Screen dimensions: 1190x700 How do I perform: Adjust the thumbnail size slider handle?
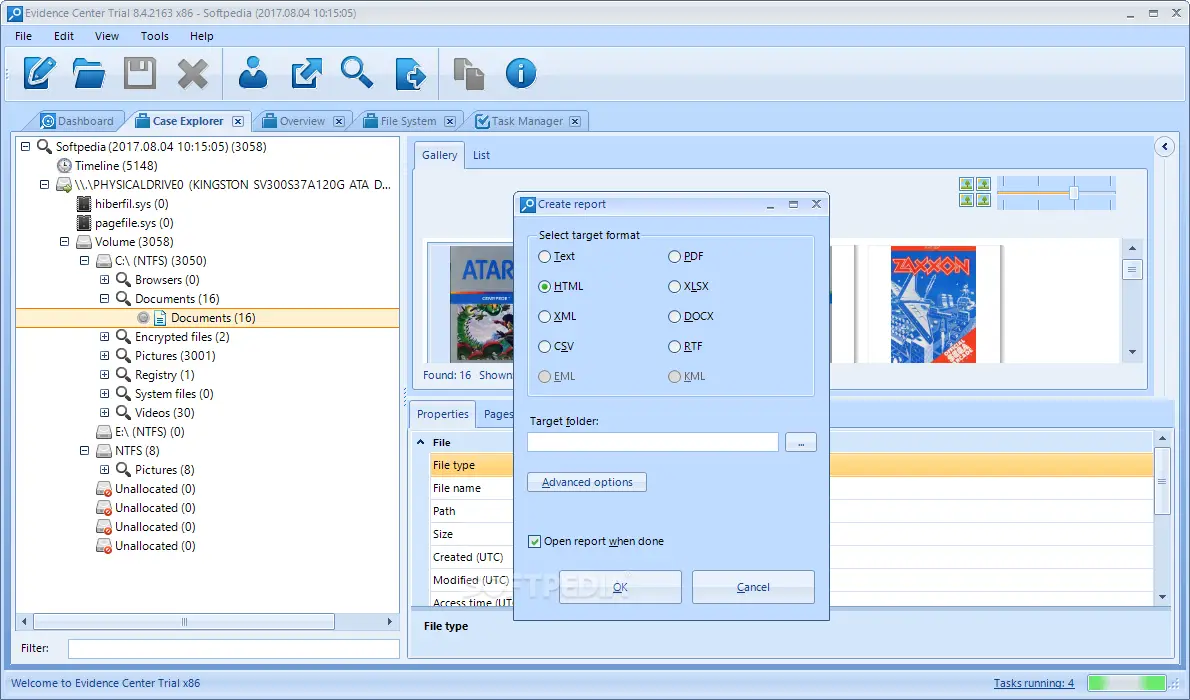pyautogui.click(x=1074, y=192)
